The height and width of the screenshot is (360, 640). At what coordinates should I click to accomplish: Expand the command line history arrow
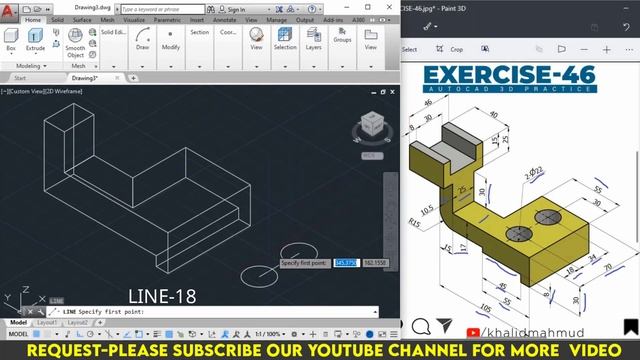point(375,312)
